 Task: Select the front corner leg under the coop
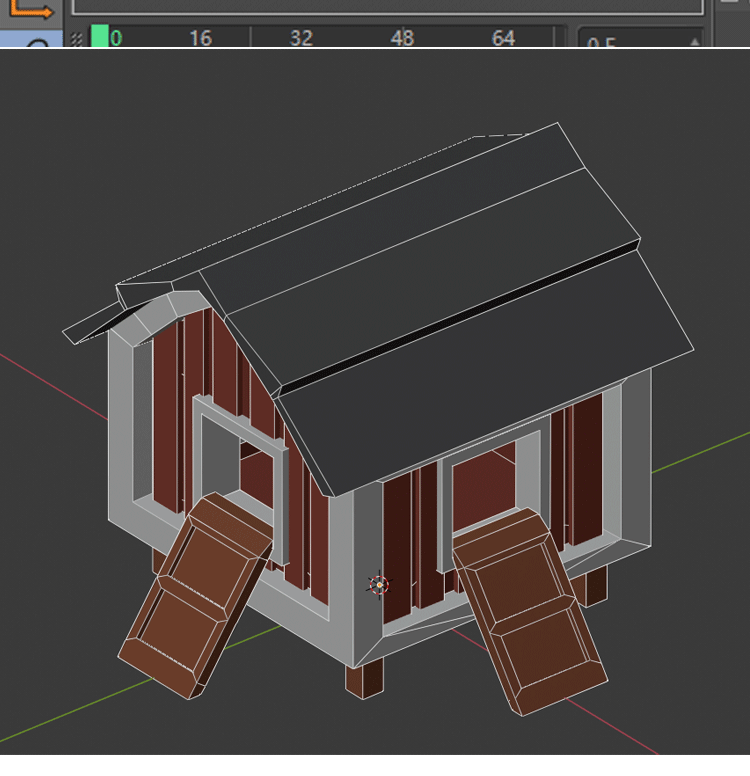coord(364,680)
